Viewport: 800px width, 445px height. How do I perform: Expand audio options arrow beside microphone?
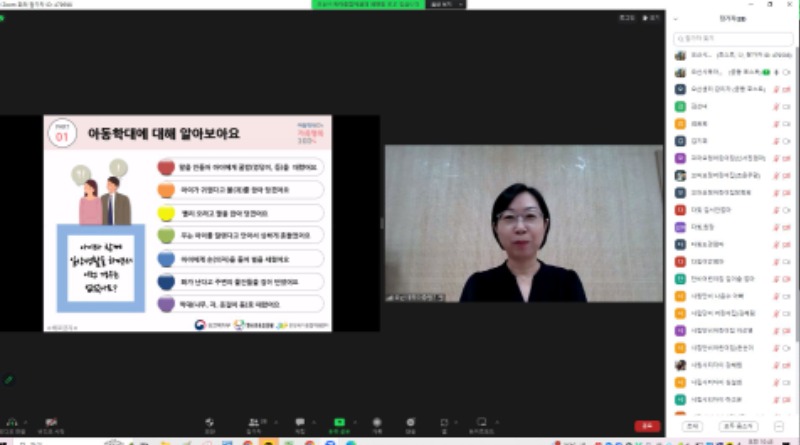click(27, 422)
